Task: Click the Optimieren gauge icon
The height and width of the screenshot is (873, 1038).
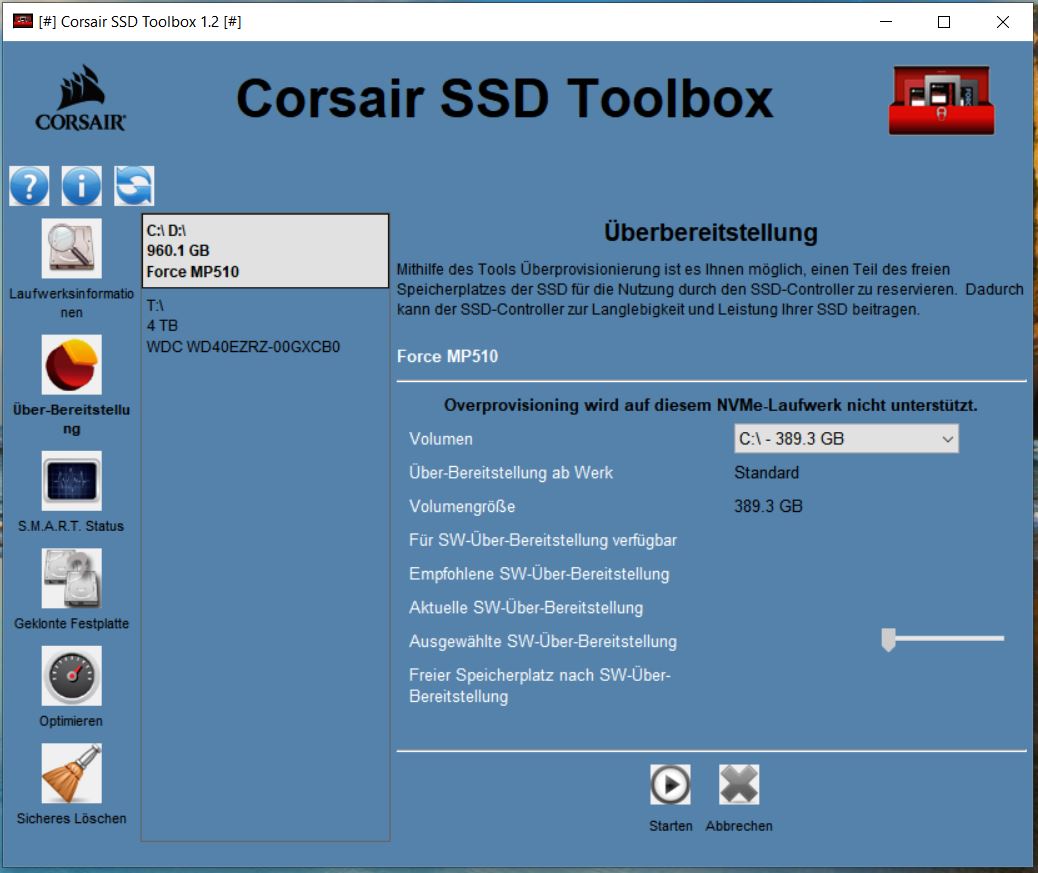Action: 71,676
